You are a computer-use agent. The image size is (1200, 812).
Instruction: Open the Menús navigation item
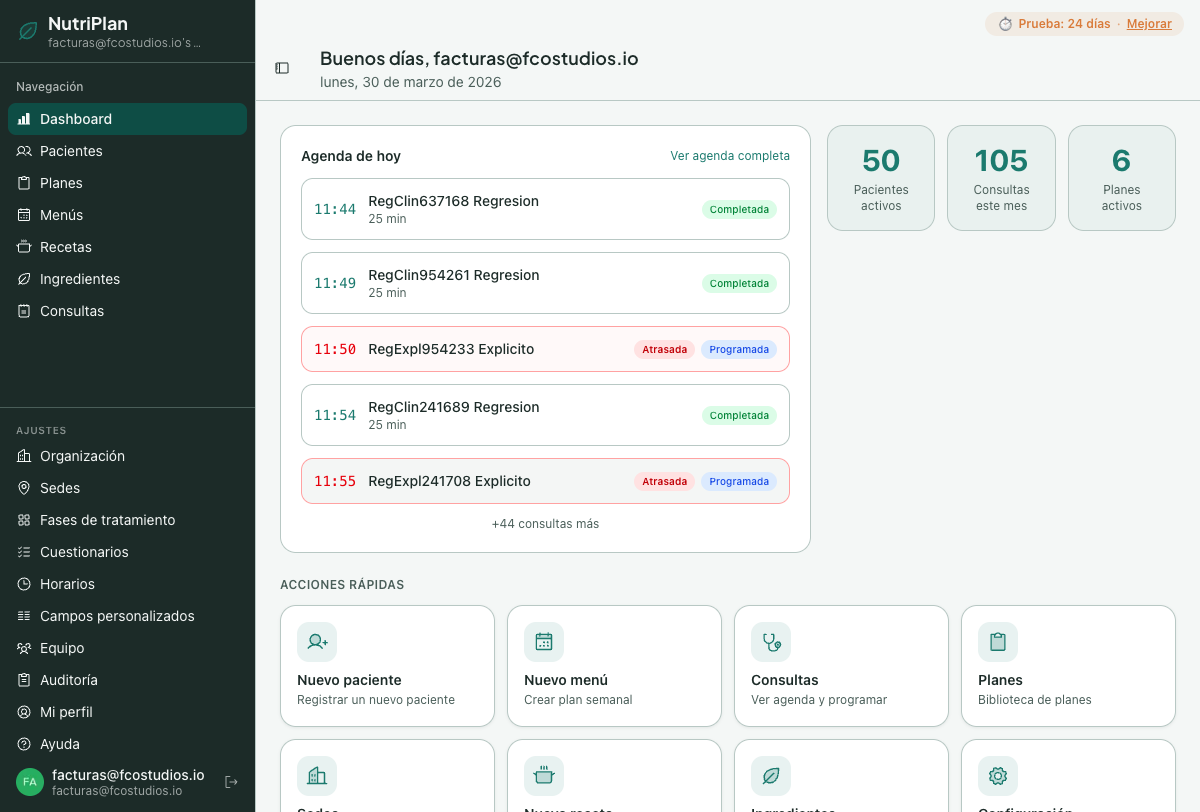(x=63, y=215)
